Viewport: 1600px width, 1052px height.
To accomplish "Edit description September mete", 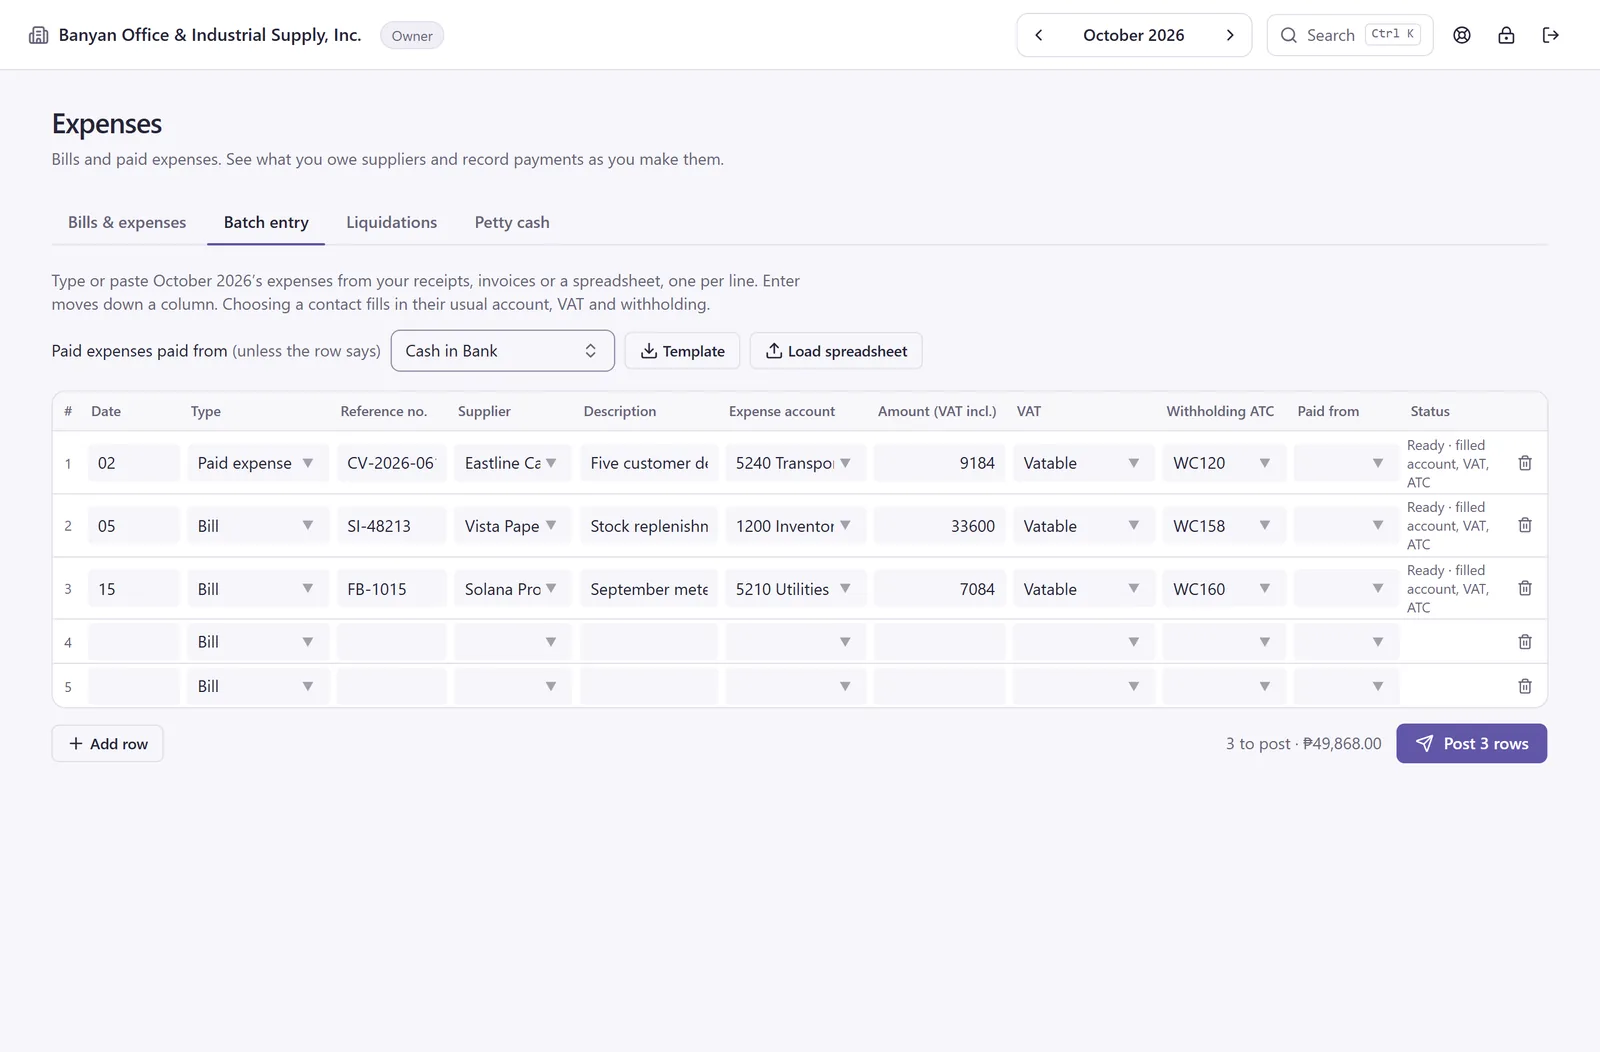I will tap(649, 589).
